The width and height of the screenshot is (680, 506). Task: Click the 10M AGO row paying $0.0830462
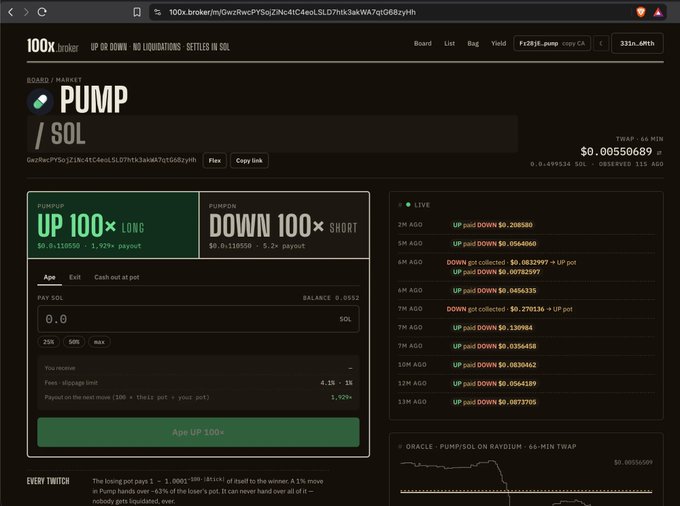(526, 365)
